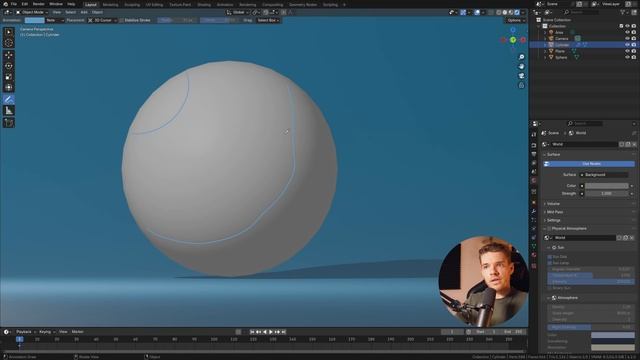Select the Add Cube tool

pyautogui.click(x=9, y=122)
